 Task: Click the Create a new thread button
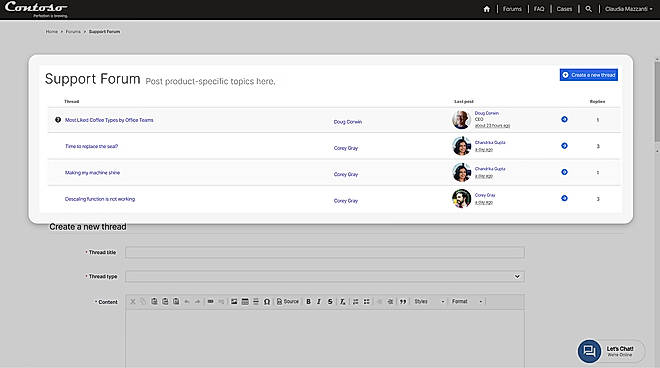[589, 75]
